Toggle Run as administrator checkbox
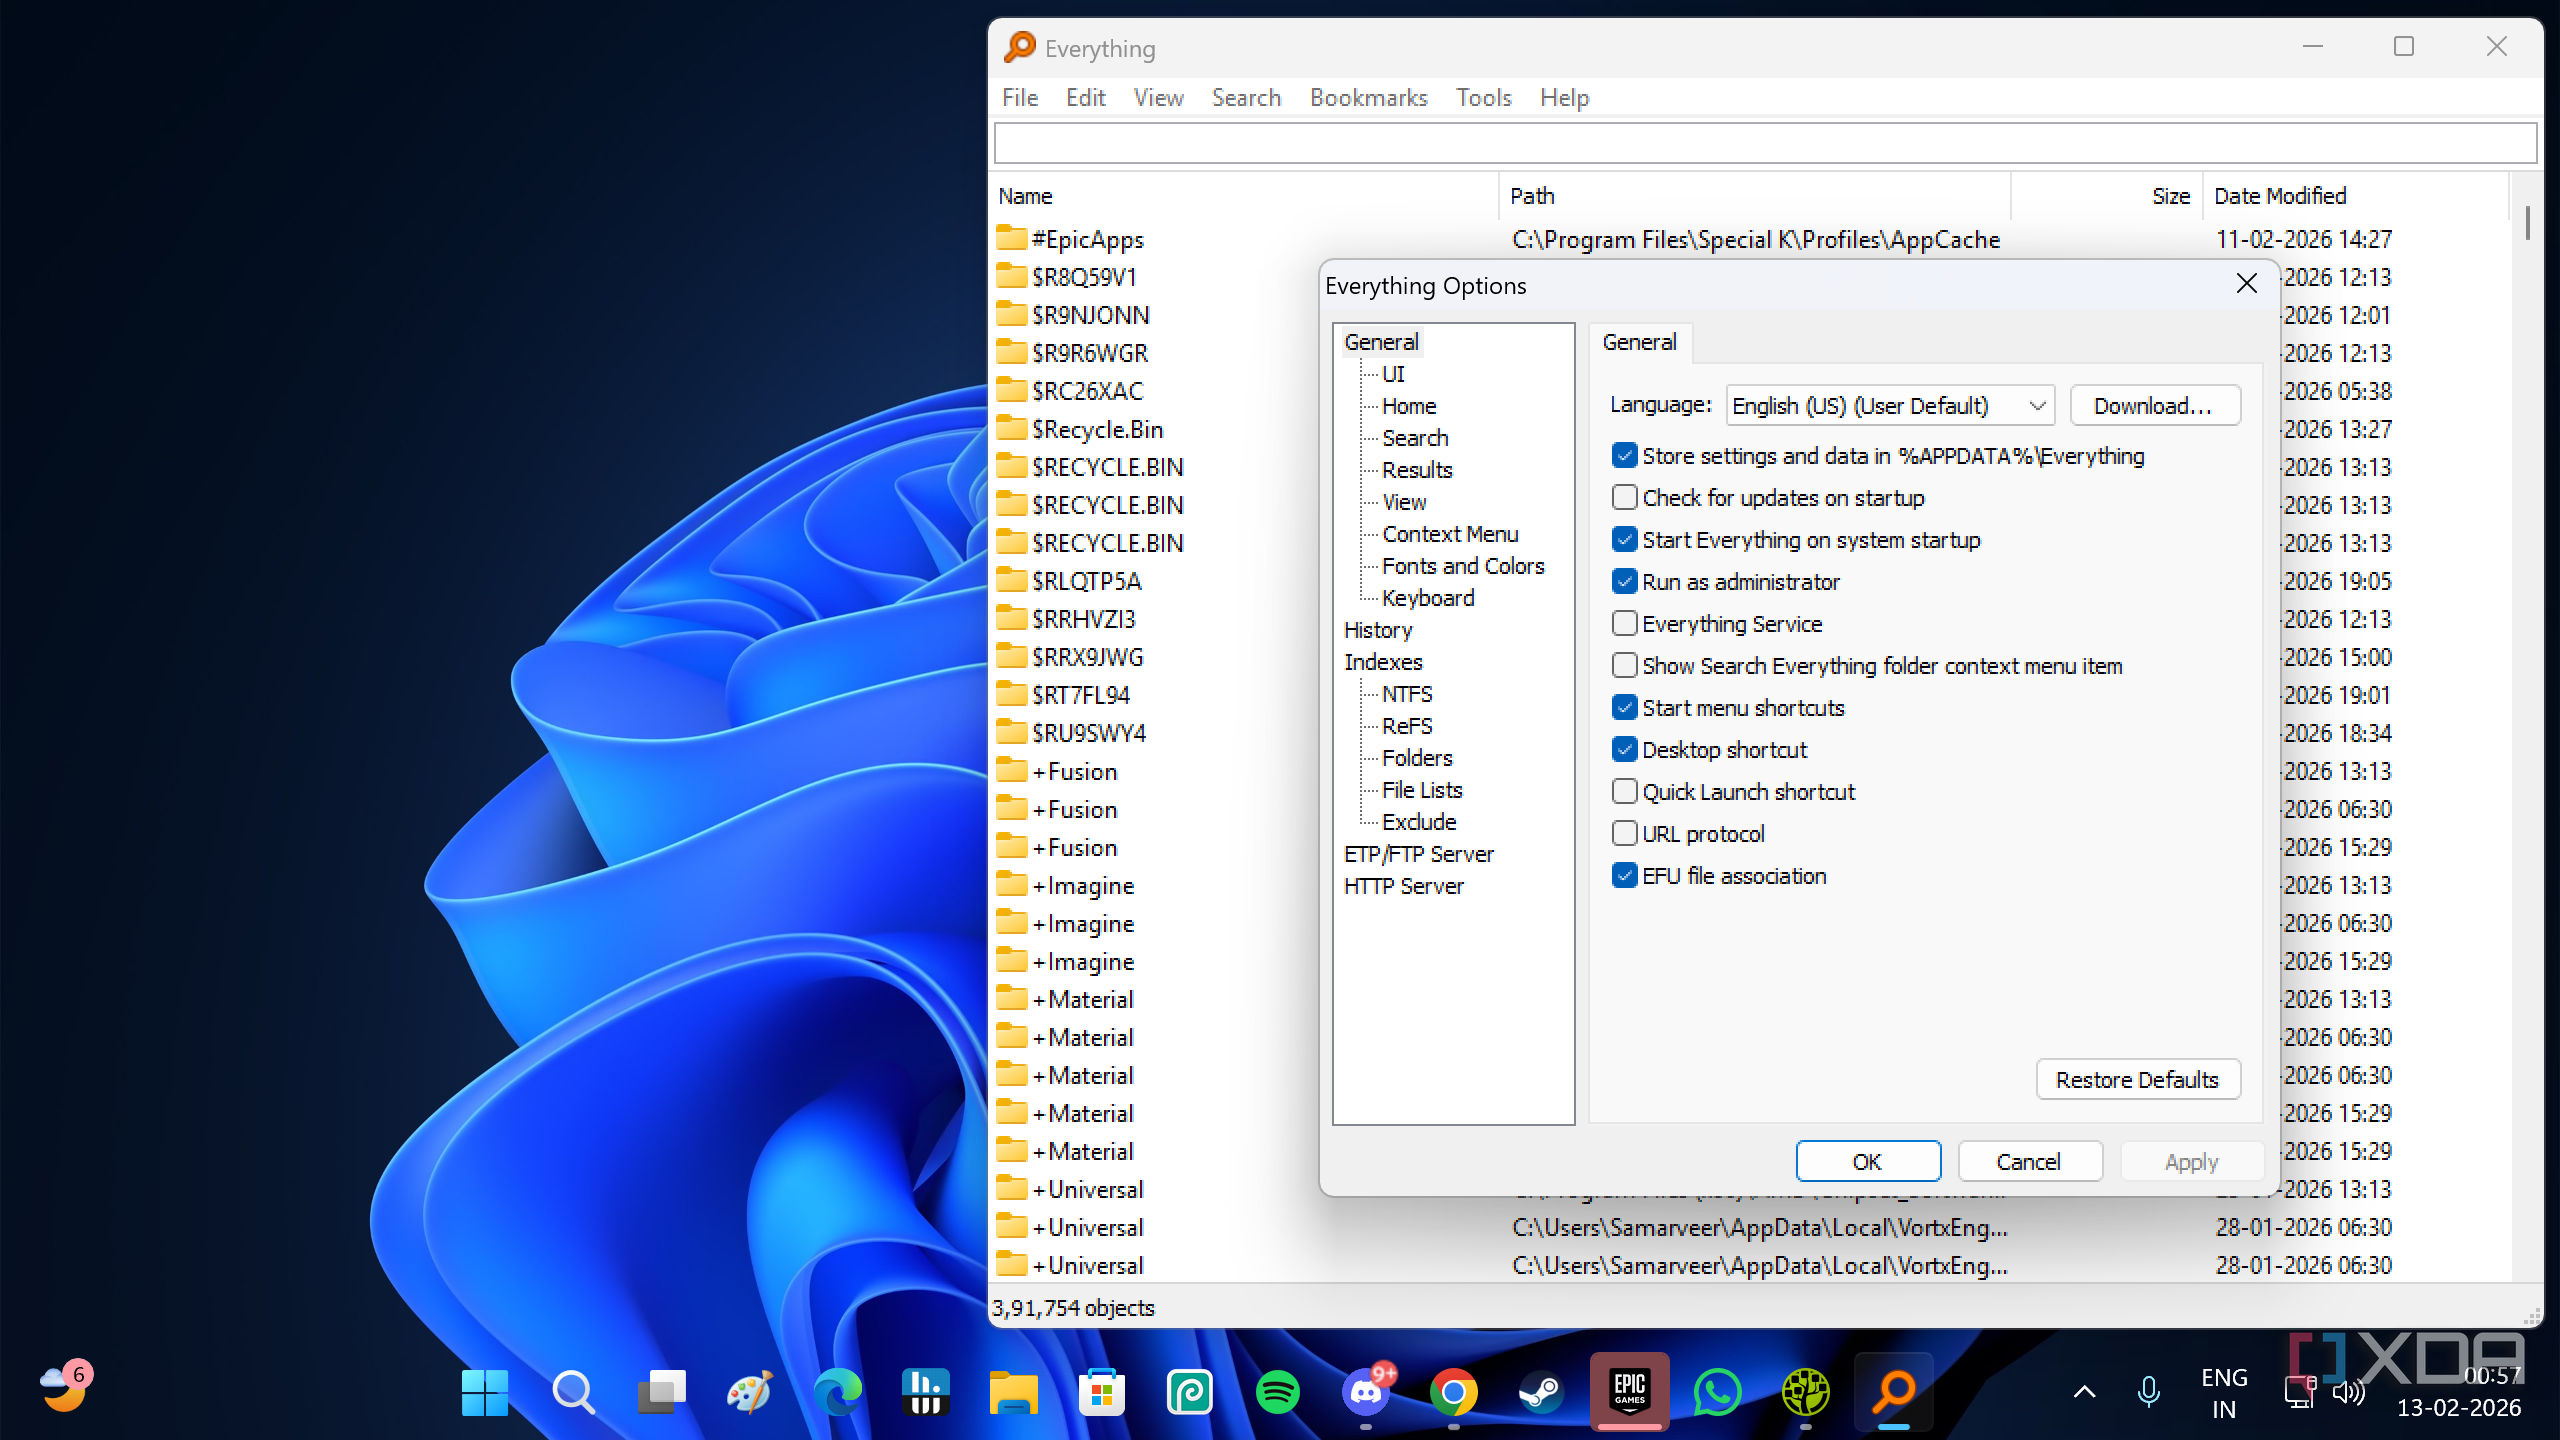 (1625, 581)
